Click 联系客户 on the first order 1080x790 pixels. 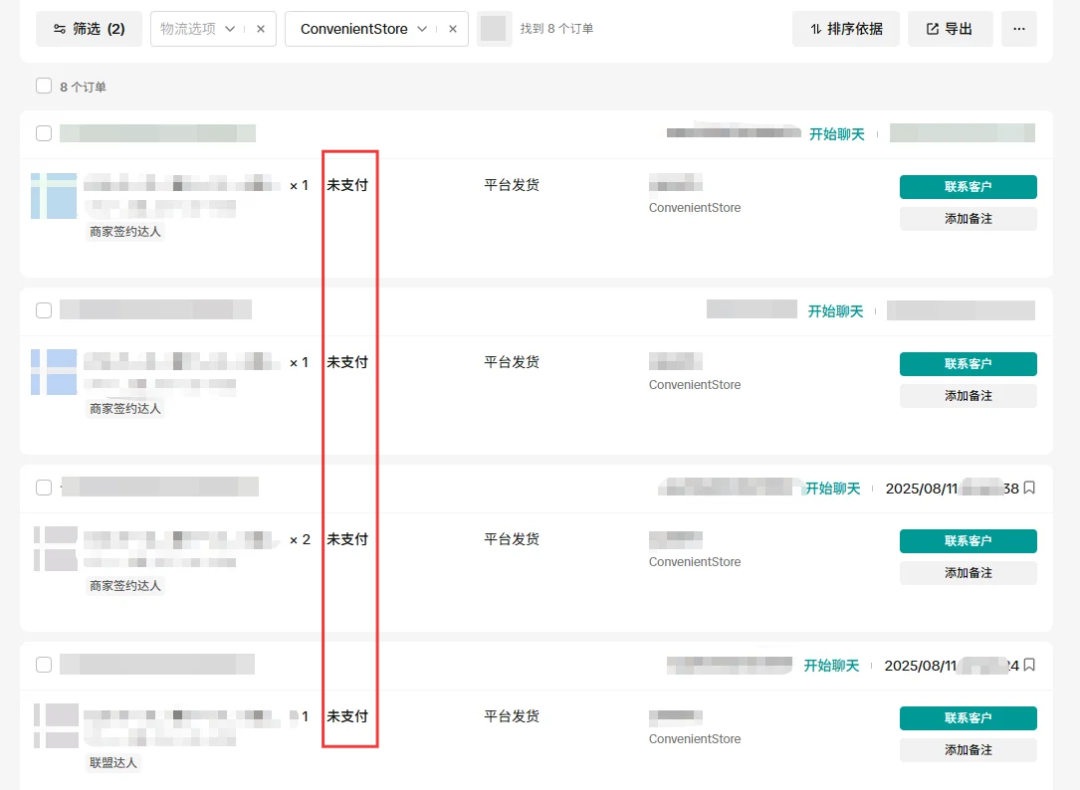967,186
